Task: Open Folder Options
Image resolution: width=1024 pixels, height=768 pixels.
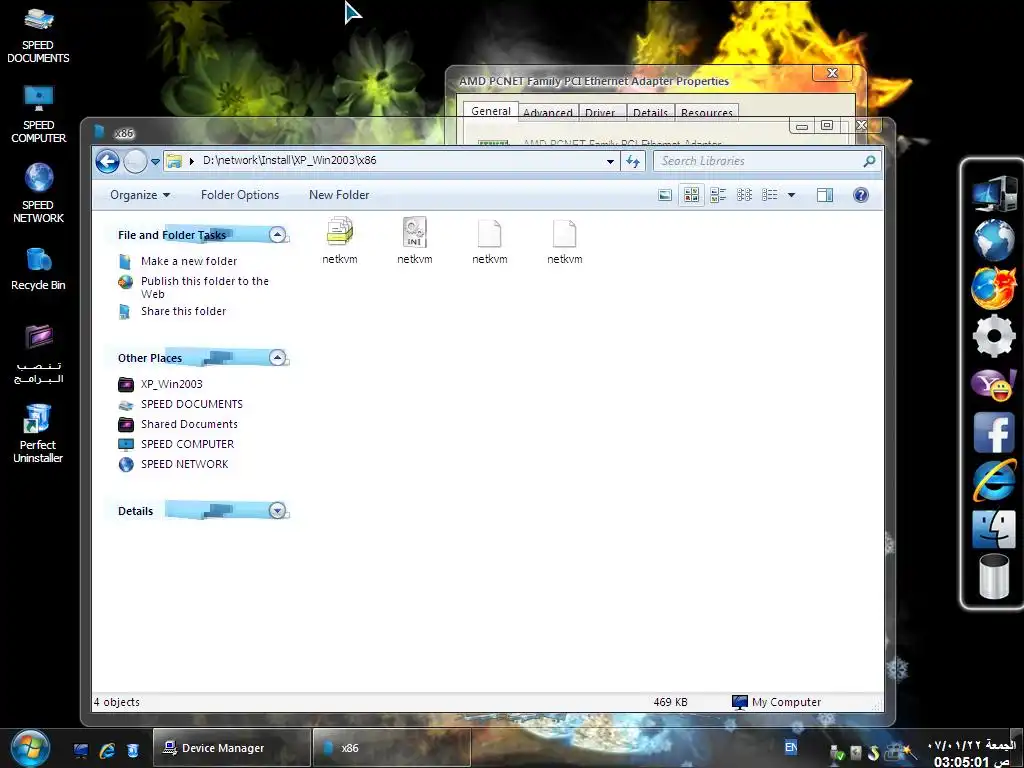Action: pyautogui.click(x=240, y=195)
